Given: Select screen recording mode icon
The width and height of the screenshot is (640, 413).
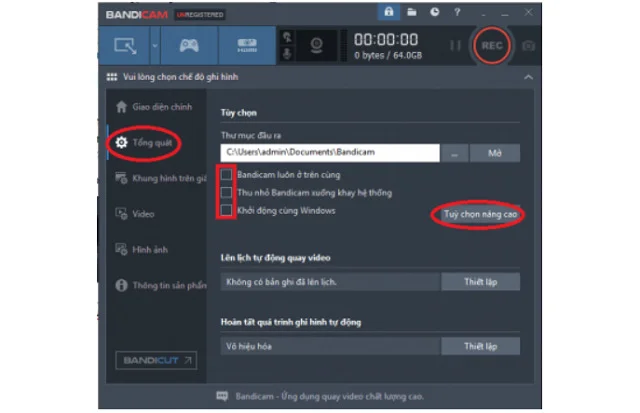Looking at the screenshot, I should coord(126,45).
